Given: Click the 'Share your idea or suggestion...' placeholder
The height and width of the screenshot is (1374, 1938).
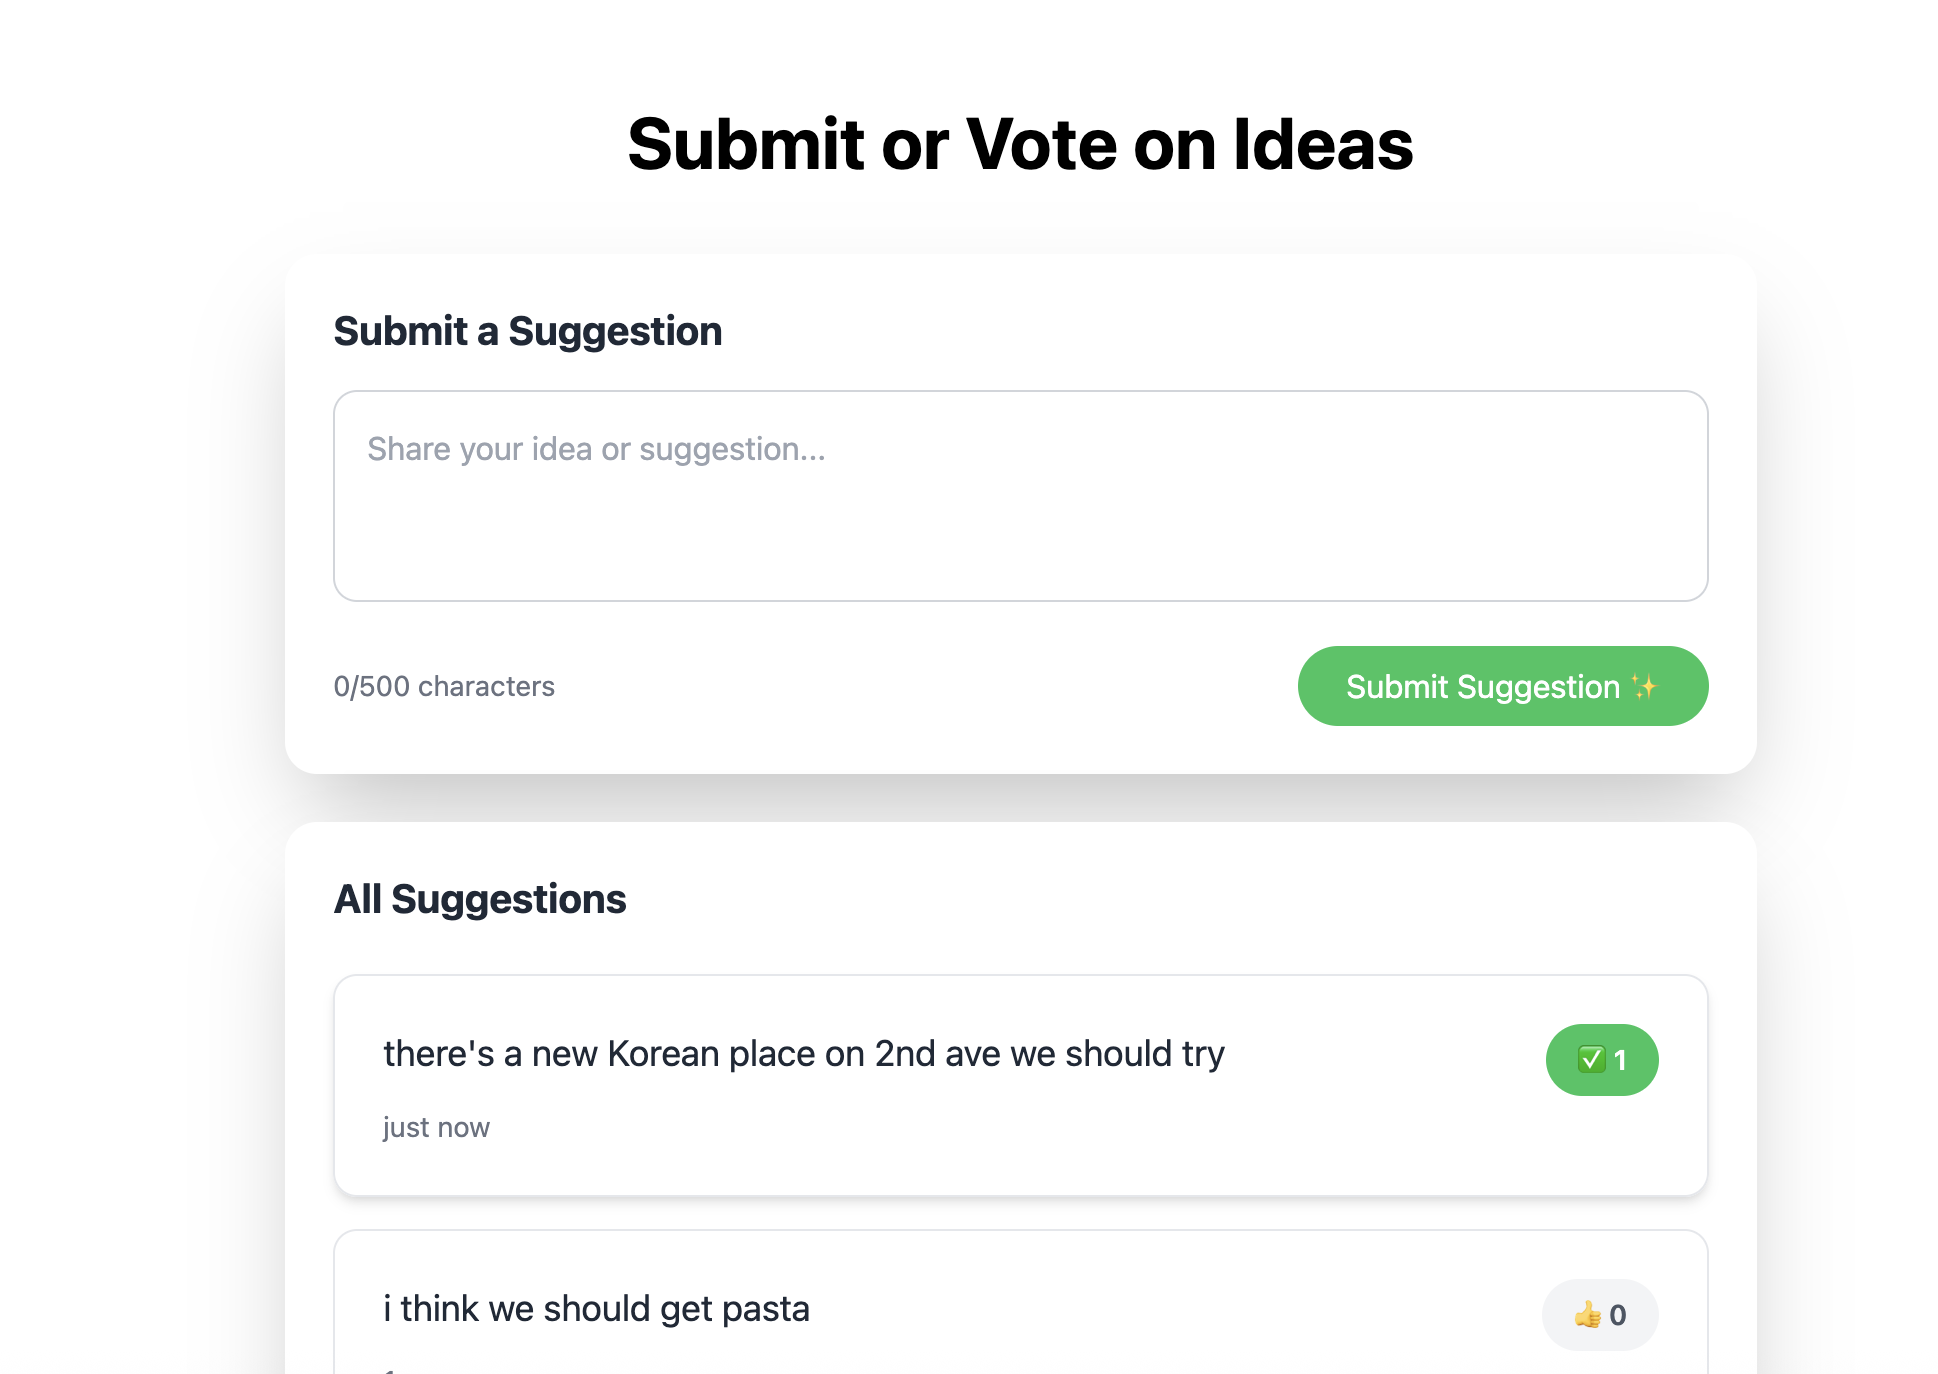Looking at the screenshot, I should (596, 449).
